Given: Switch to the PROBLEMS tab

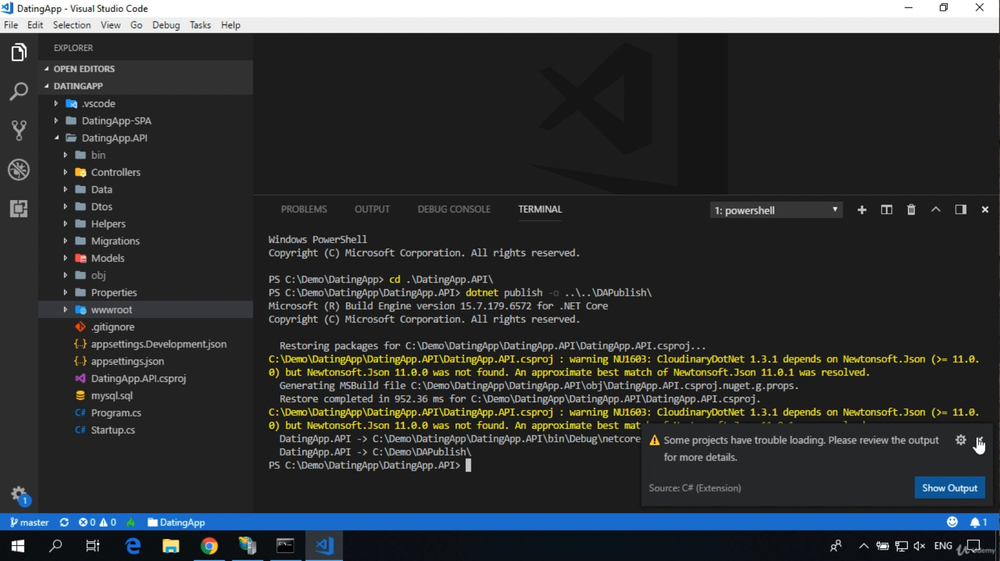Looking at the screenshot, I should click(304, 209).
